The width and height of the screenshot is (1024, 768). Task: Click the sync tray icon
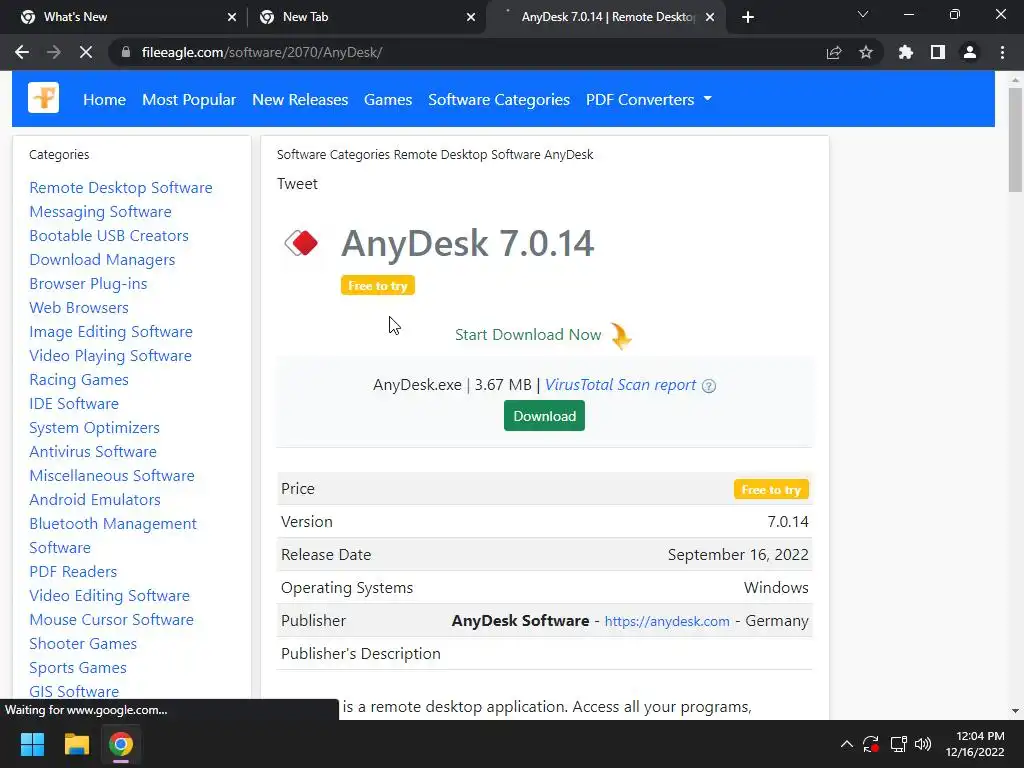click(x=871, y=744)
